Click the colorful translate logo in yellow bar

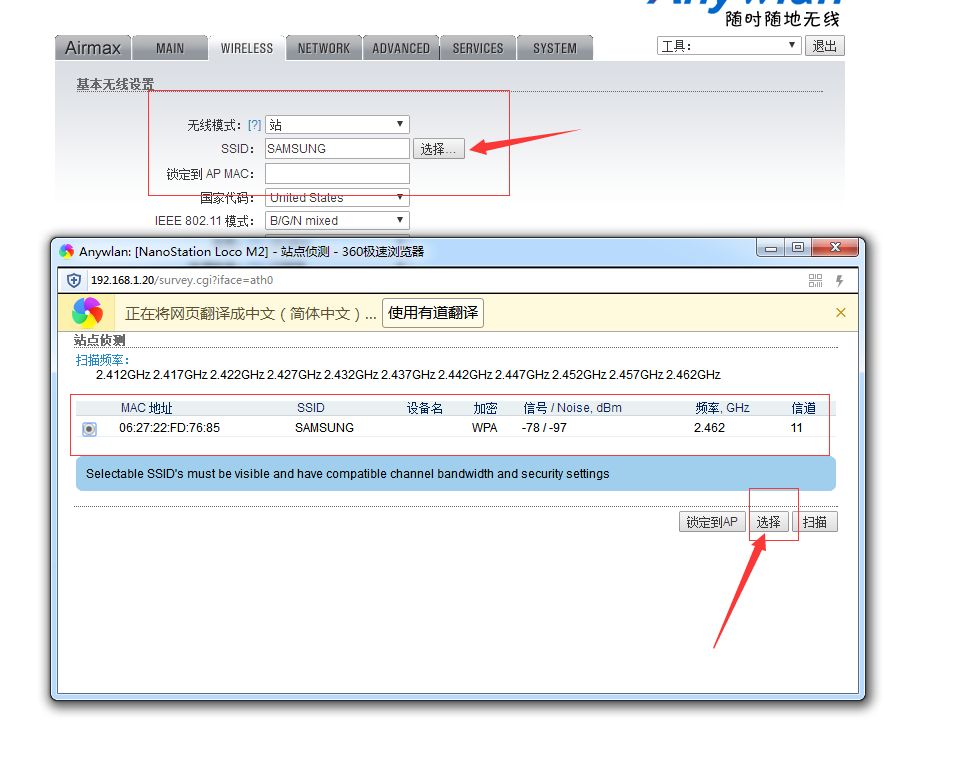coord(87,313)
